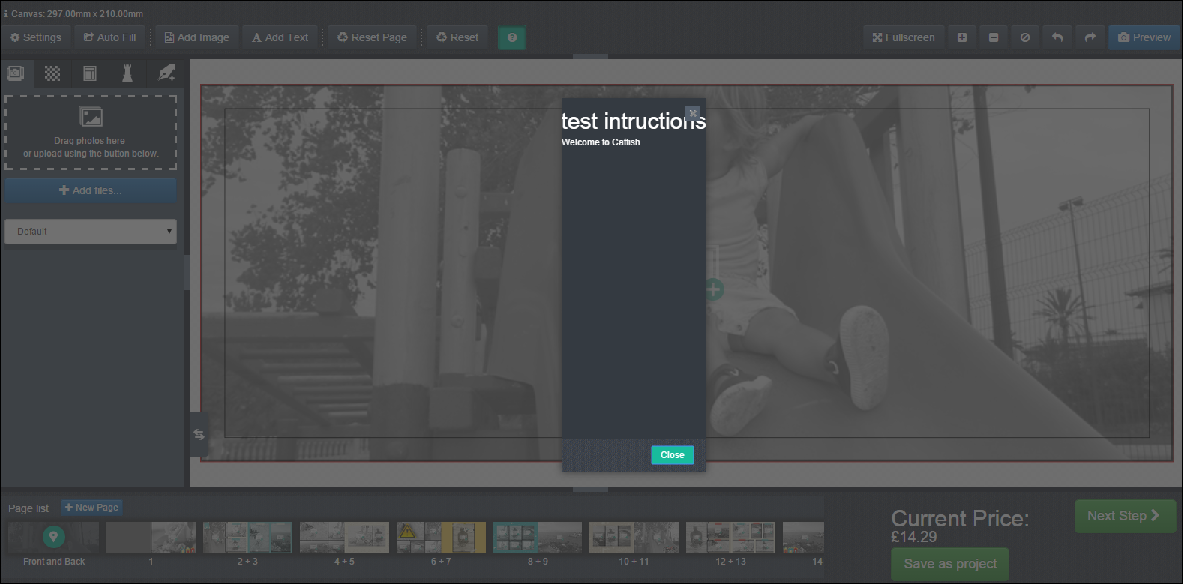Screen dimensions: 1183x584
Task: Select pages 6 + 7 thumbnail
Action: point(441,538)
